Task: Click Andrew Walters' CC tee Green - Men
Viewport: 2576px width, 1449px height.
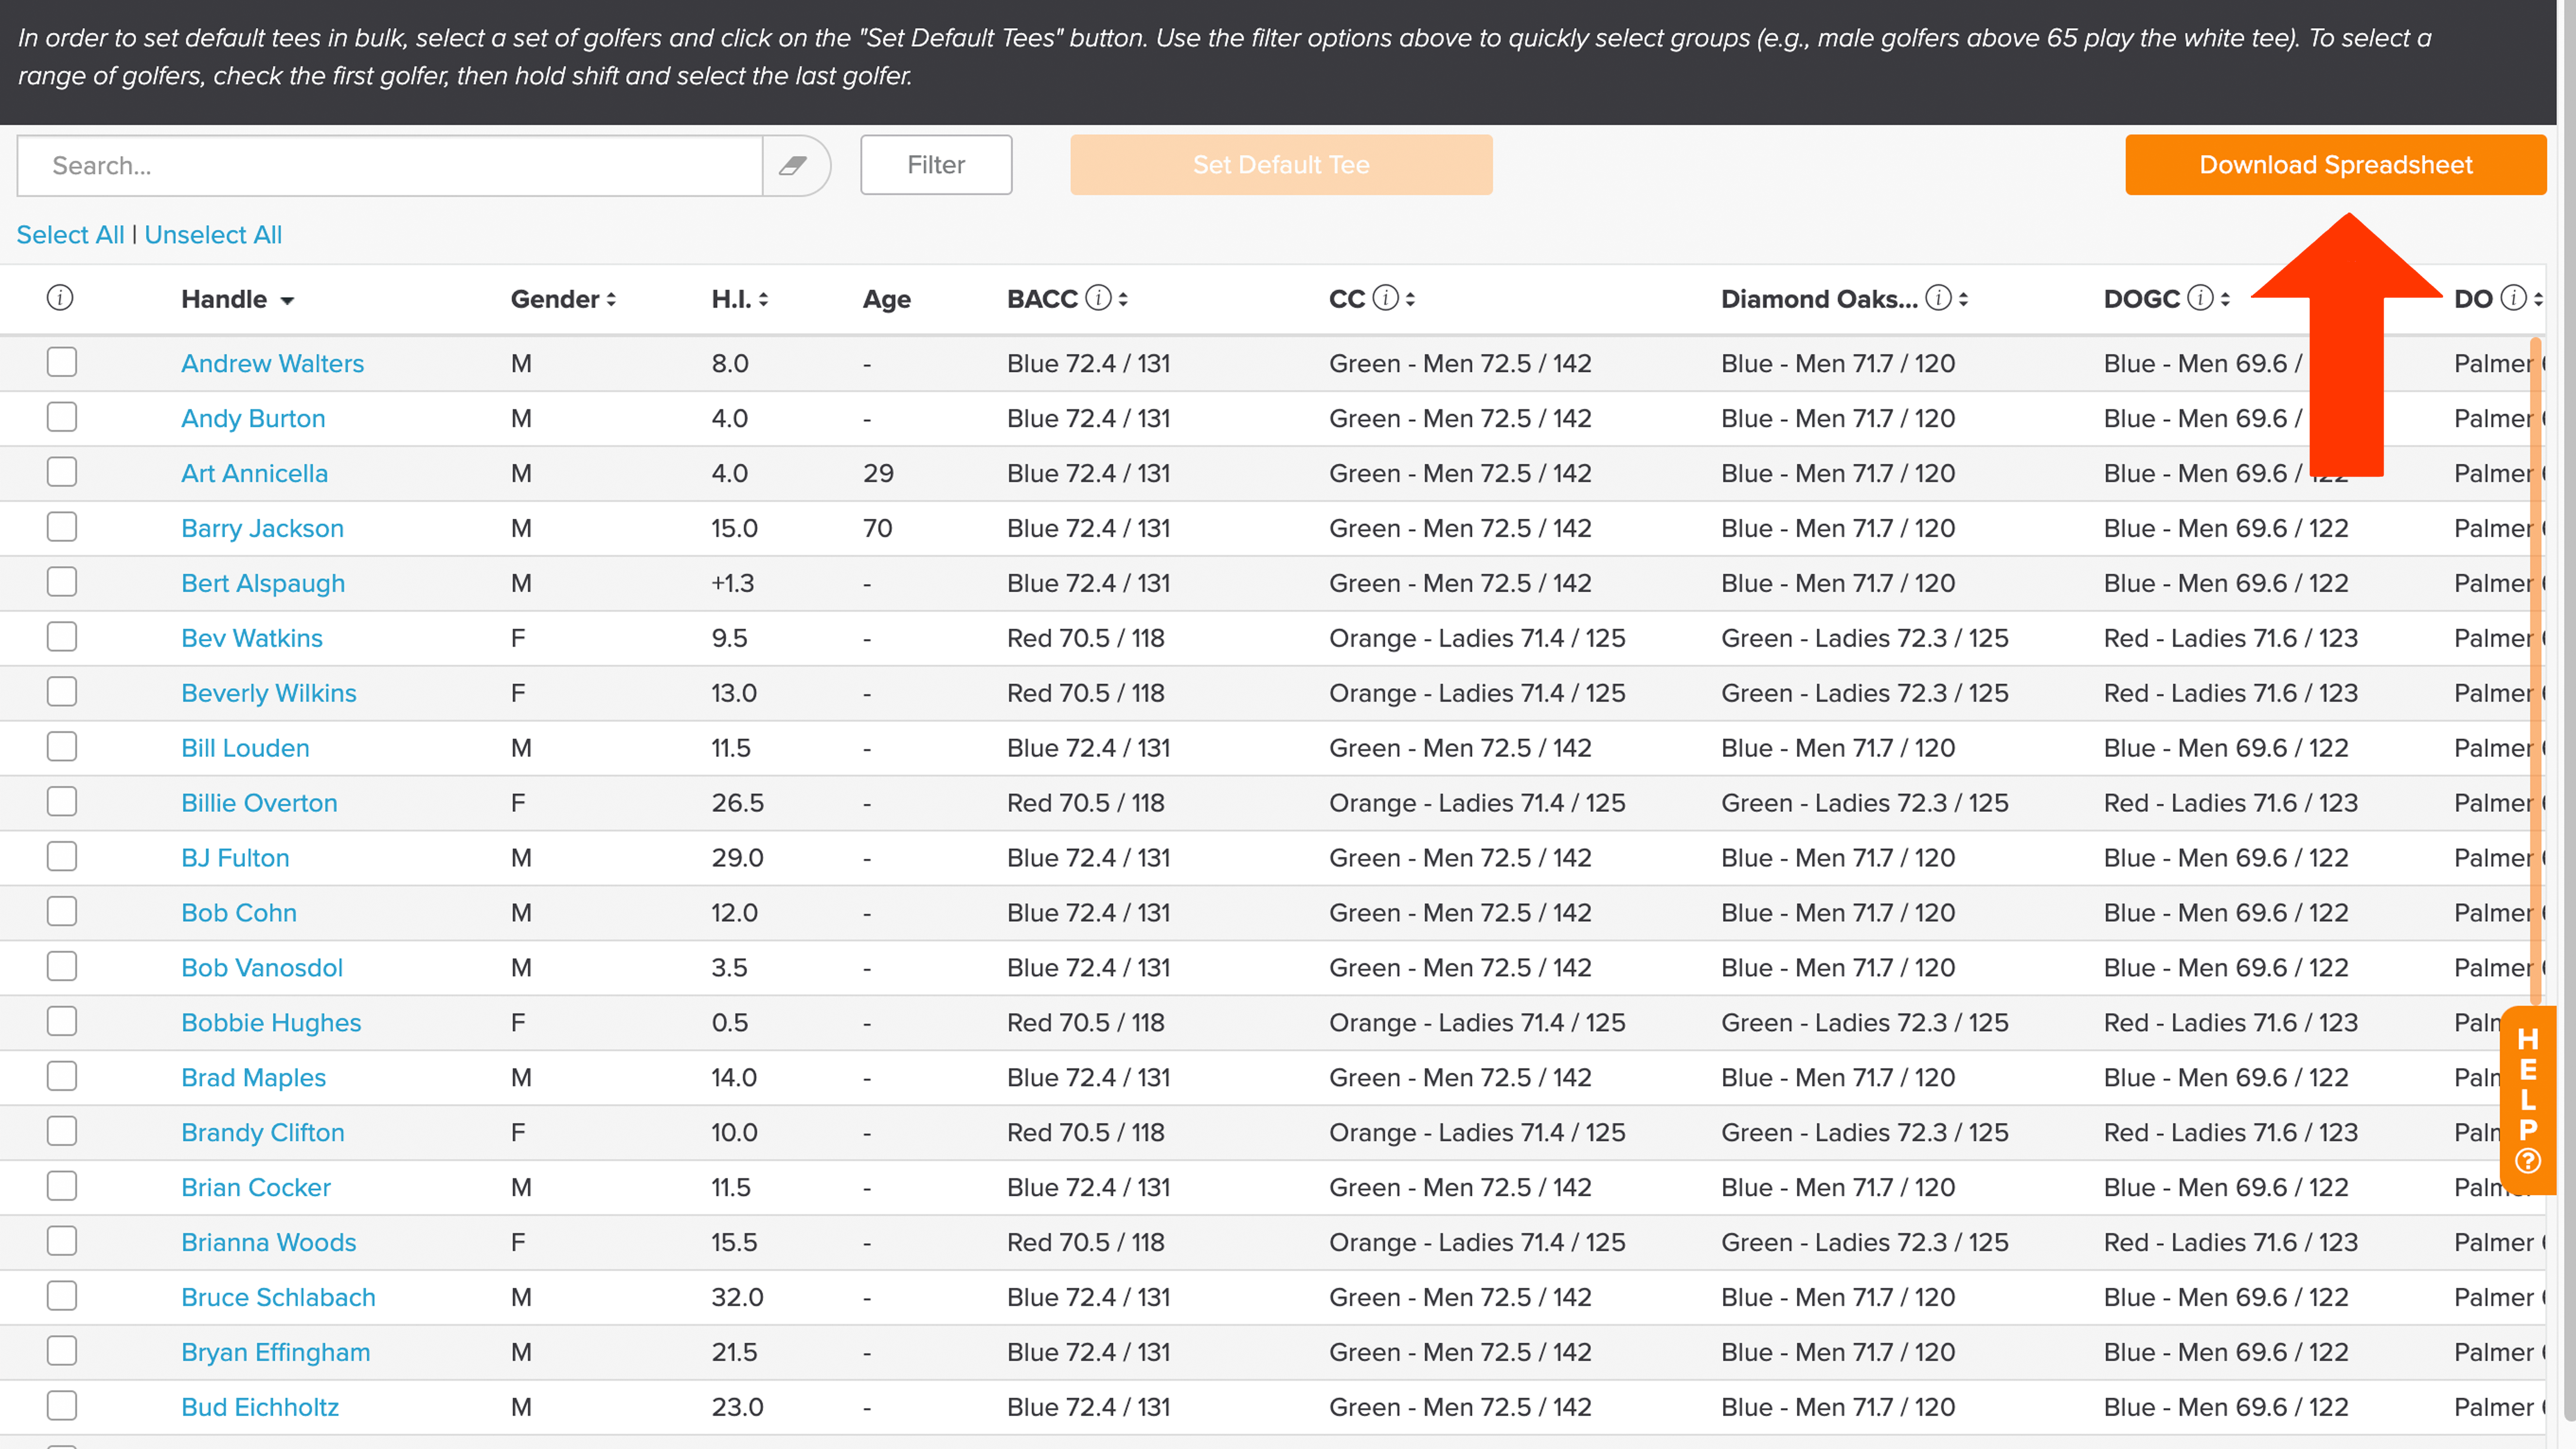Action: click(1460, 363)
